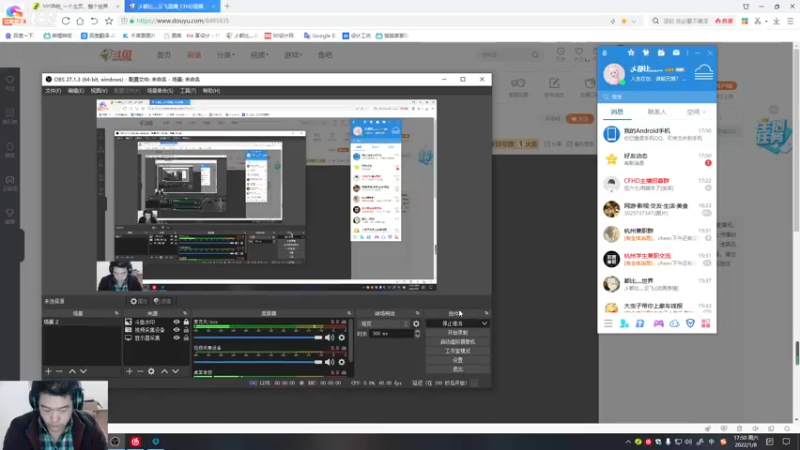This screenshot has width=800, height=450.
Task: Open source properties gear in sources toolbar
Action: tap(151, 371)
